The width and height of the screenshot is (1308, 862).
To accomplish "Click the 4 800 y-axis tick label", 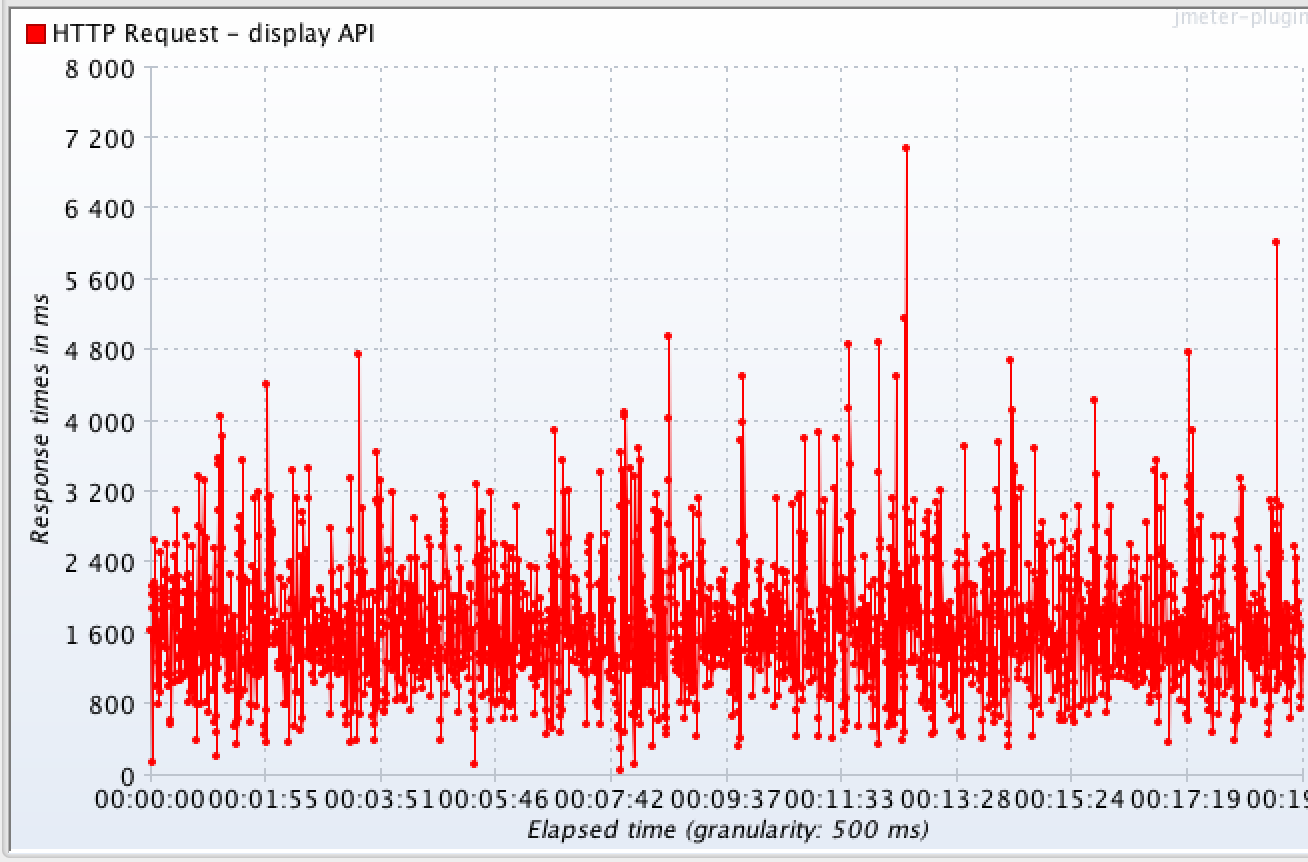I will tap(98, 351).
